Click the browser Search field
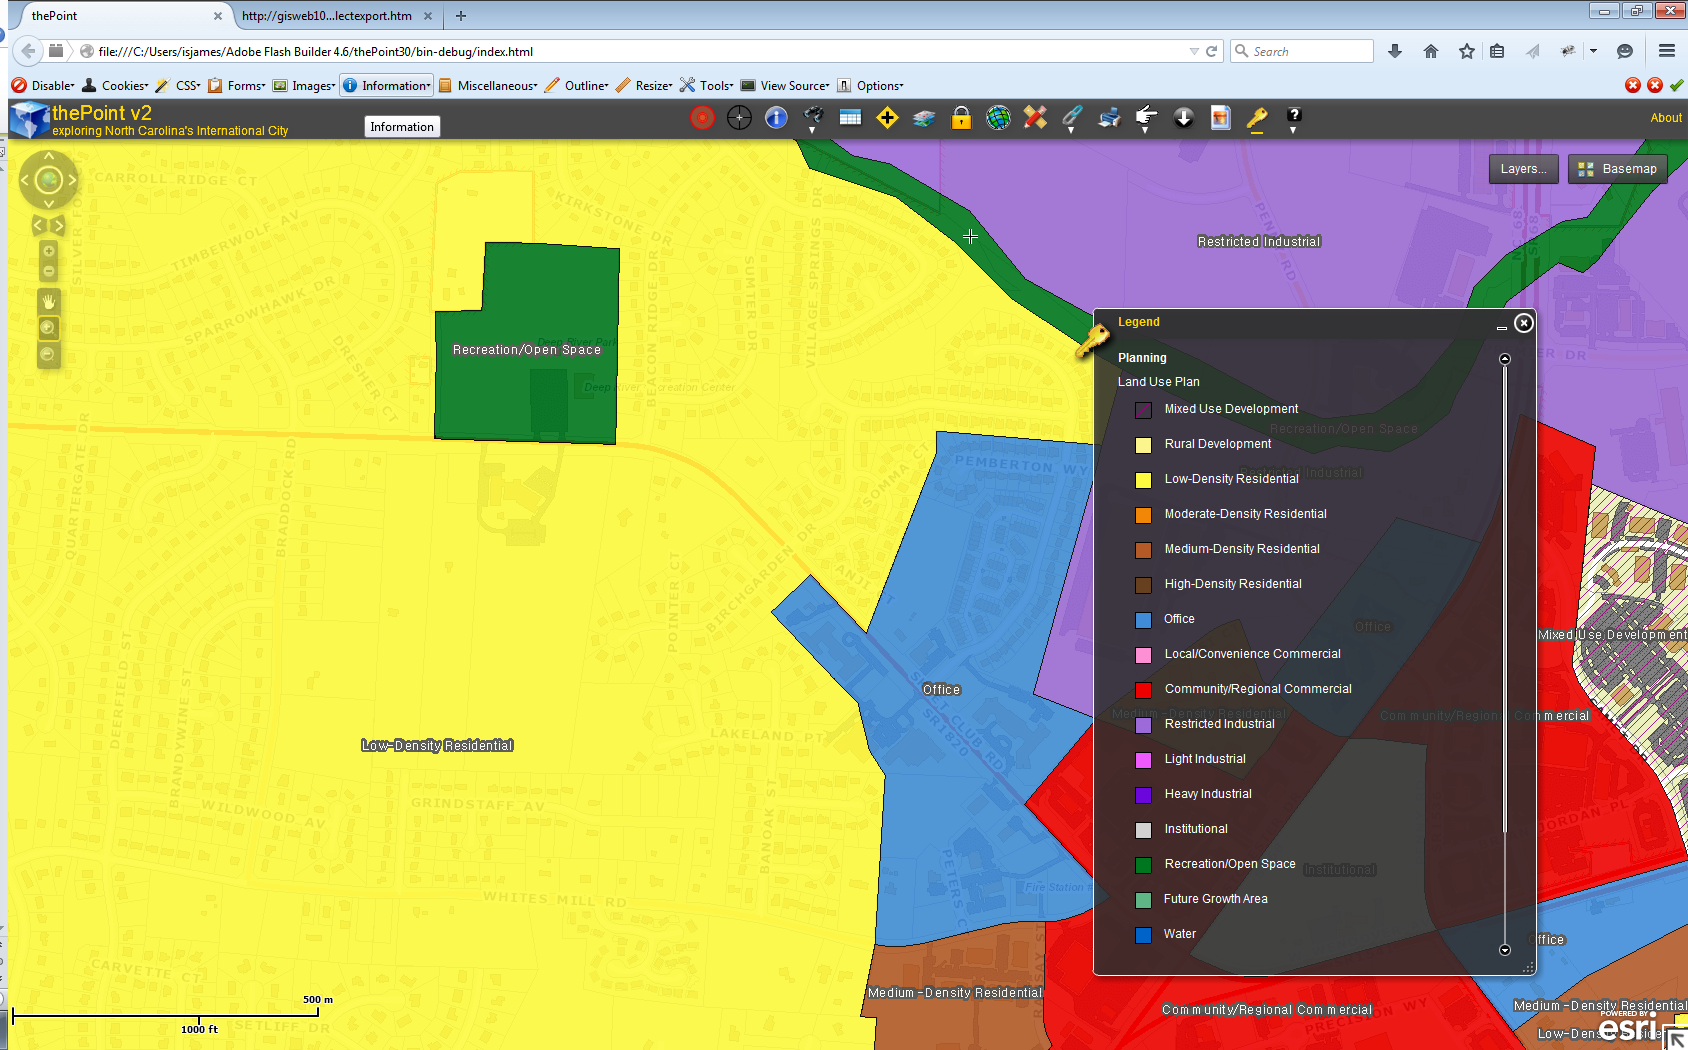The height and width of the screenshot is (1050, 1688). (x=1302, y=51)
